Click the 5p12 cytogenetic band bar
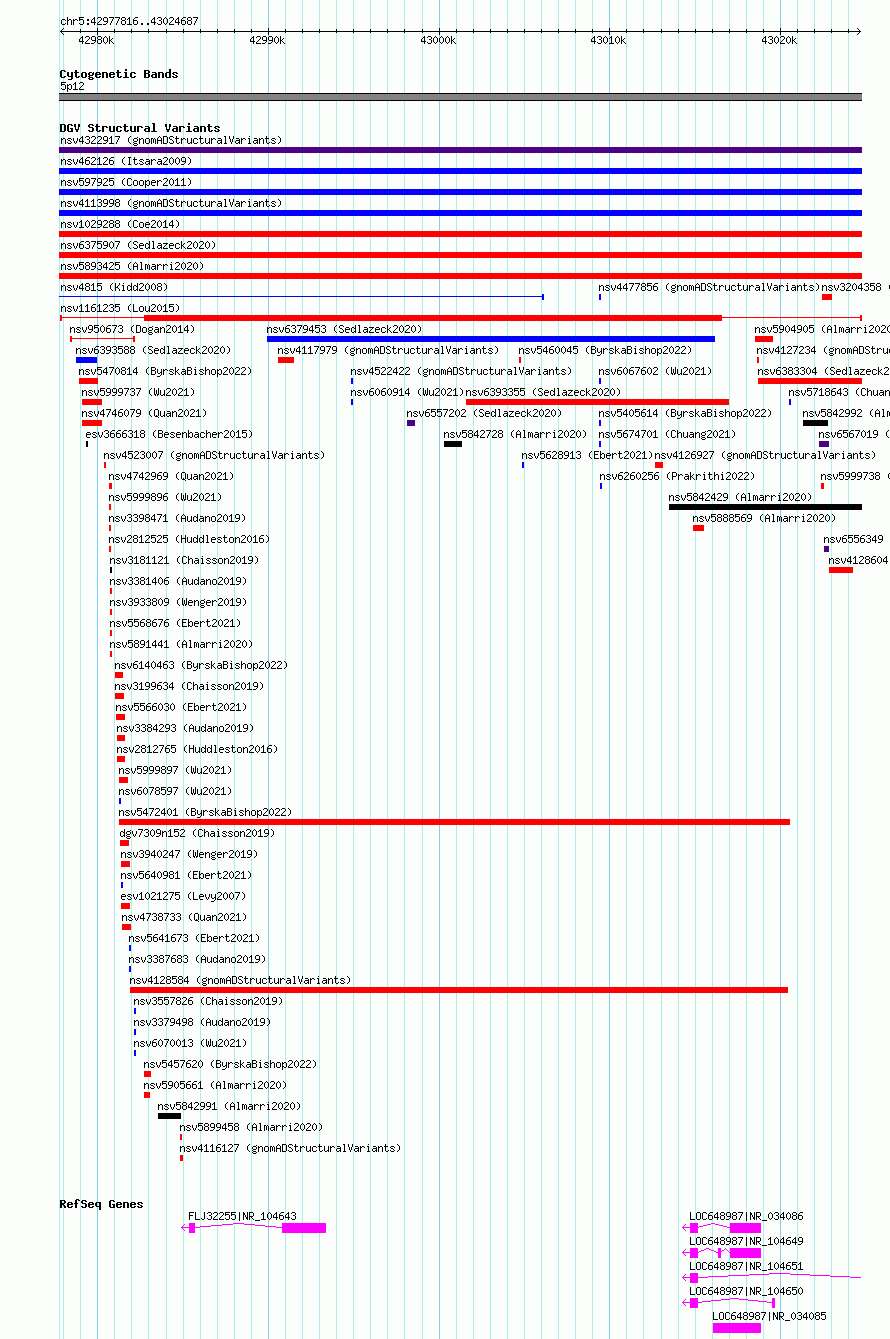Viewport: 890px width, 1339px height. tap(460, 97)
